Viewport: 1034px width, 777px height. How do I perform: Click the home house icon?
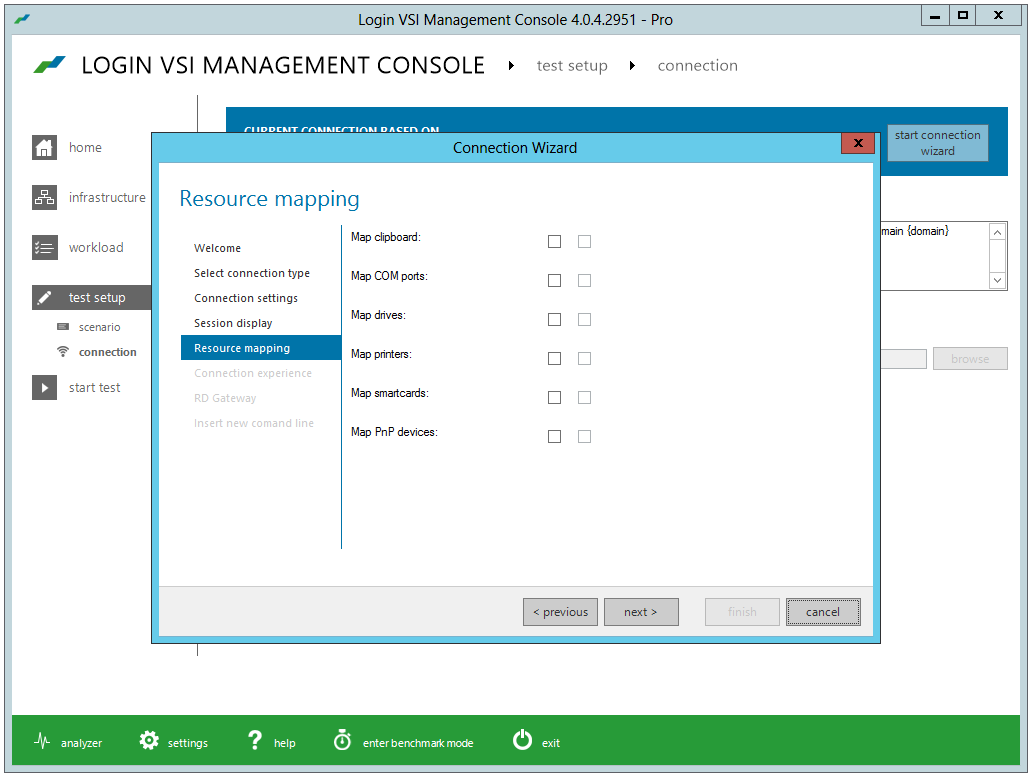(44, 147)
